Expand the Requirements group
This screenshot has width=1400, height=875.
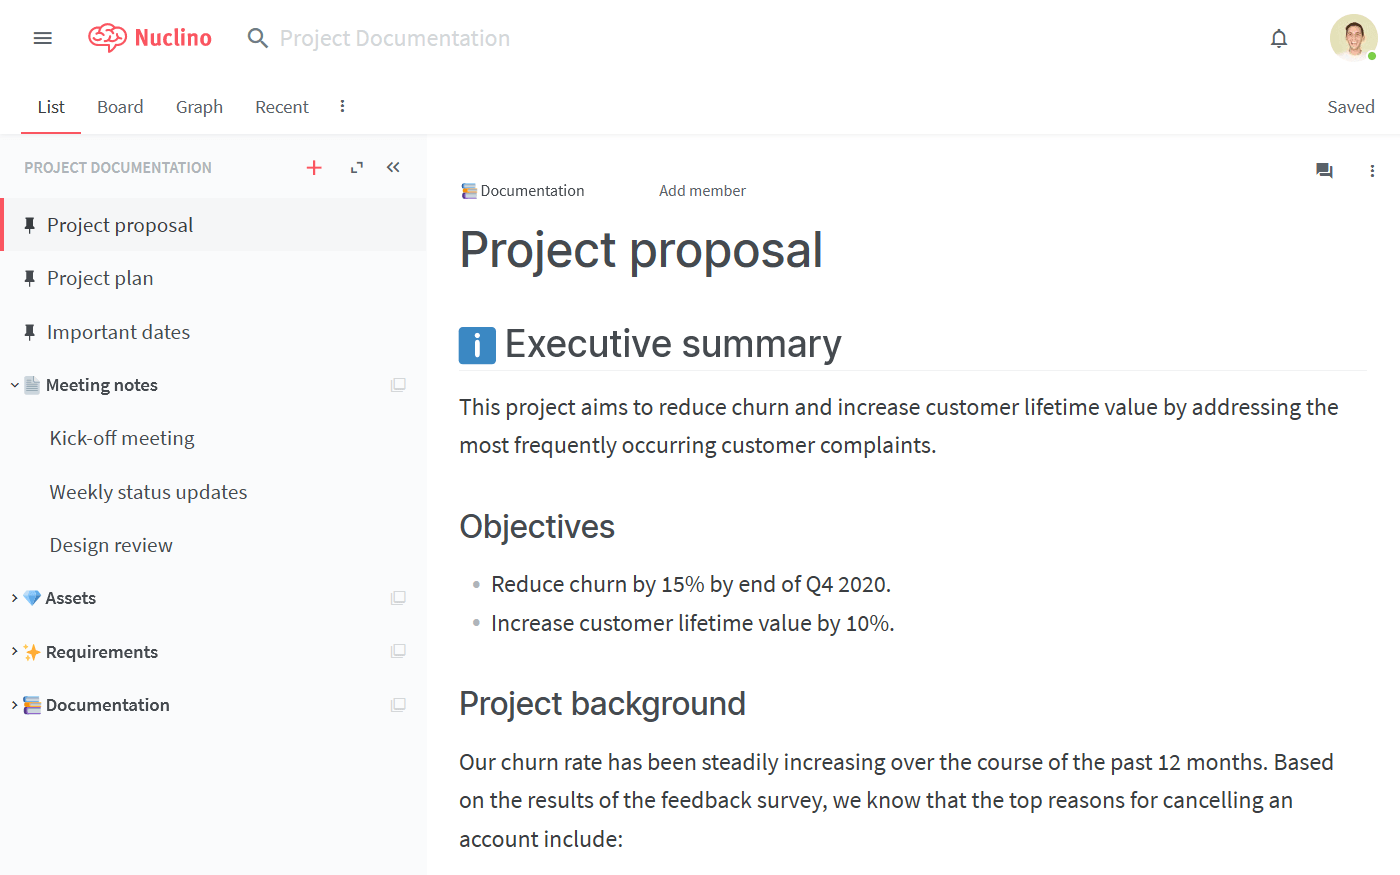tap(15, 652)
